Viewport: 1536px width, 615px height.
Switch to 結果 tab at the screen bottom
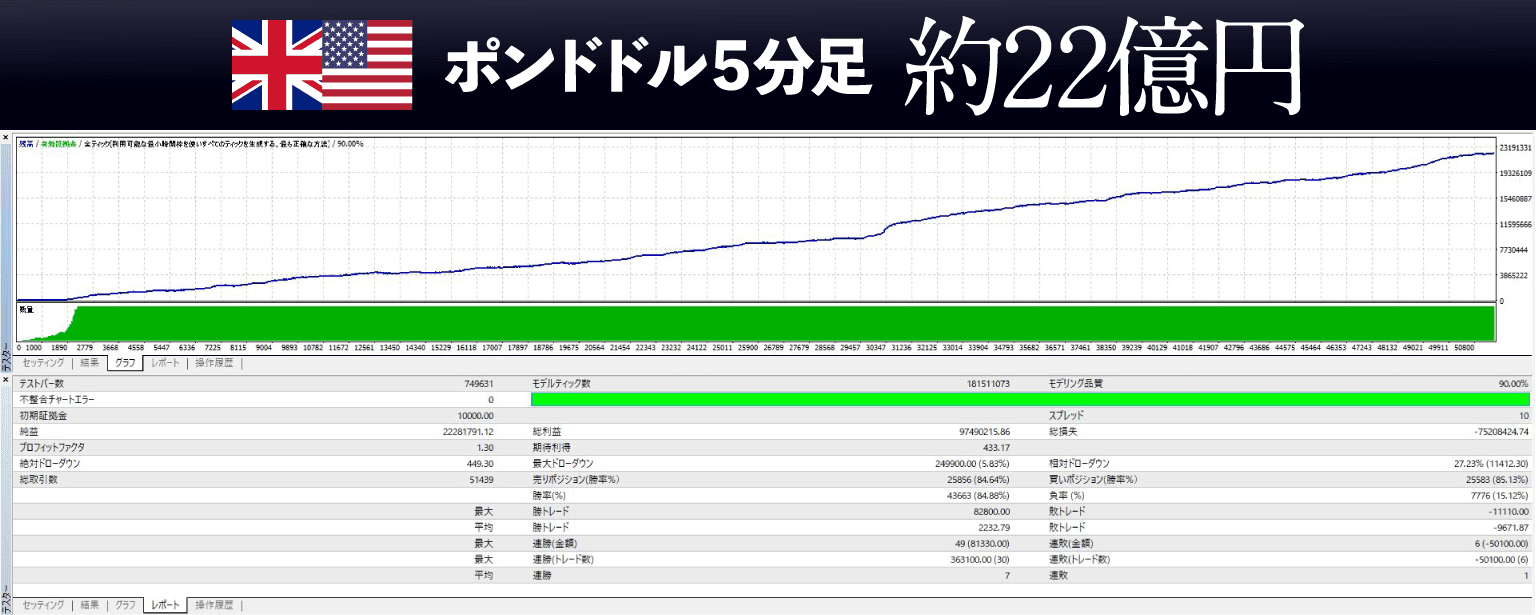pyautogui.click(x=89, y=605)
